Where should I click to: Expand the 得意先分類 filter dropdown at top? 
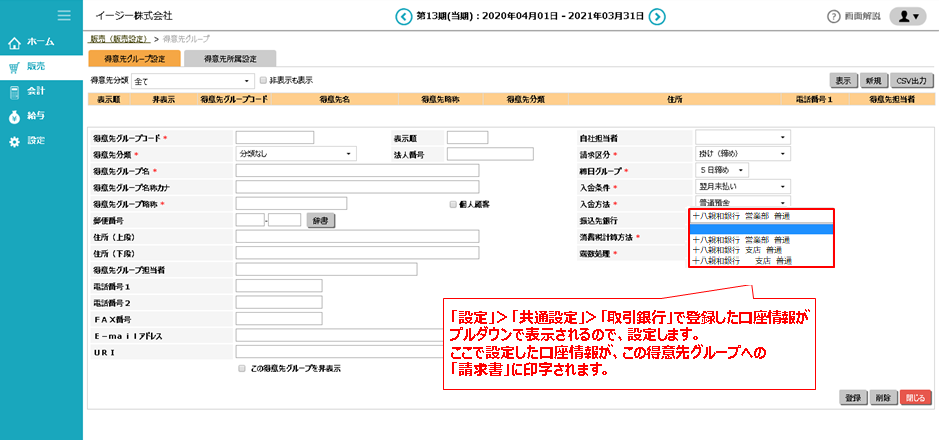click(190, 80)
